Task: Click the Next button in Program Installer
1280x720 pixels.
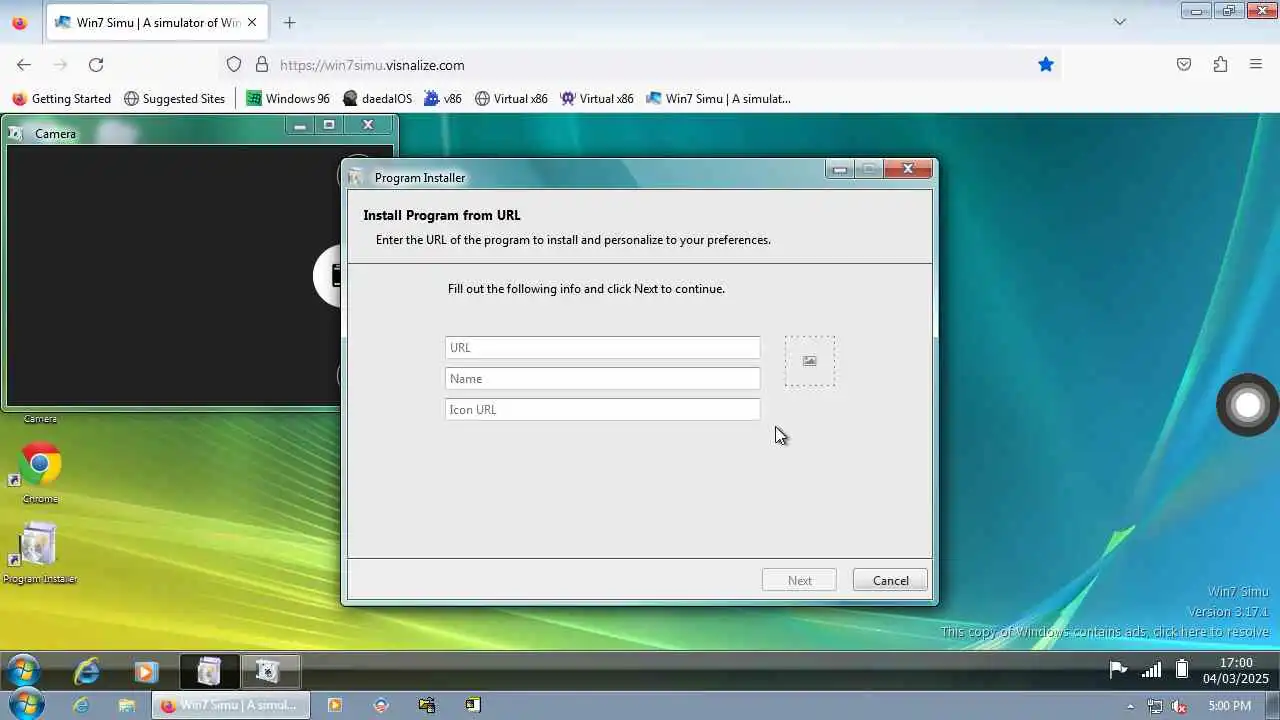Action: coord(799,580)
